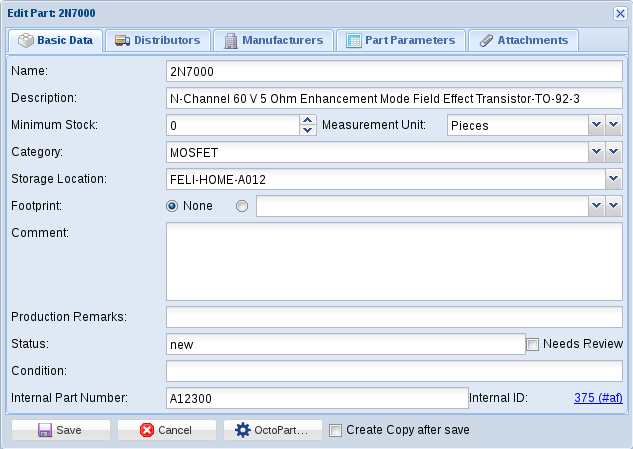Expand first Category dropdown arrow
The height and width of the screenshot is (449, 633).
click(596, 152)
